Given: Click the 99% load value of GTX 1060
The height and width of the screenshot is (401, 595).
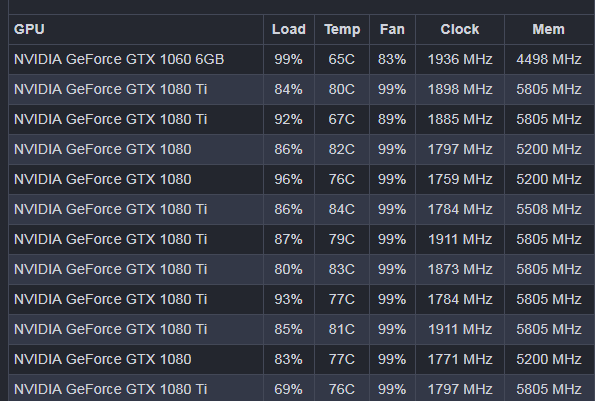Looking at the screenshot, I should pyautogui.click(x=288, y=59).
